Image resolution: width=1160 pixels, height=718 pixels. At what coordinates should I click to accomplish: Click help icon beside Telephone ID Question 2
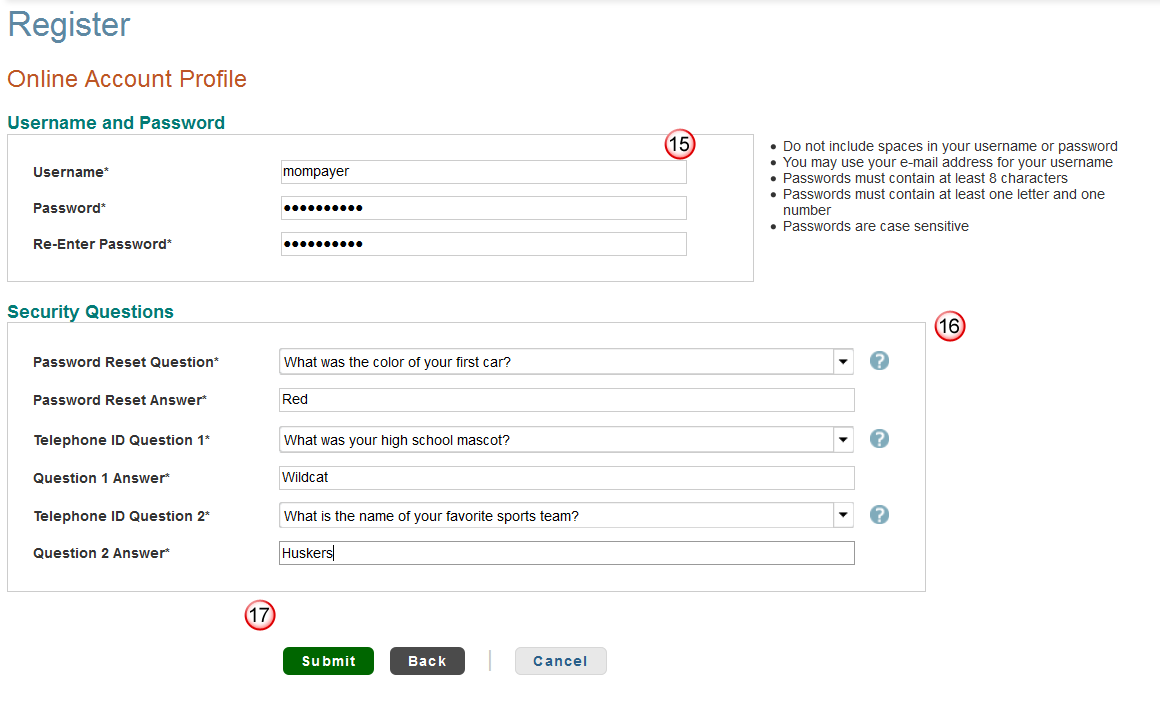click(879, 515)
